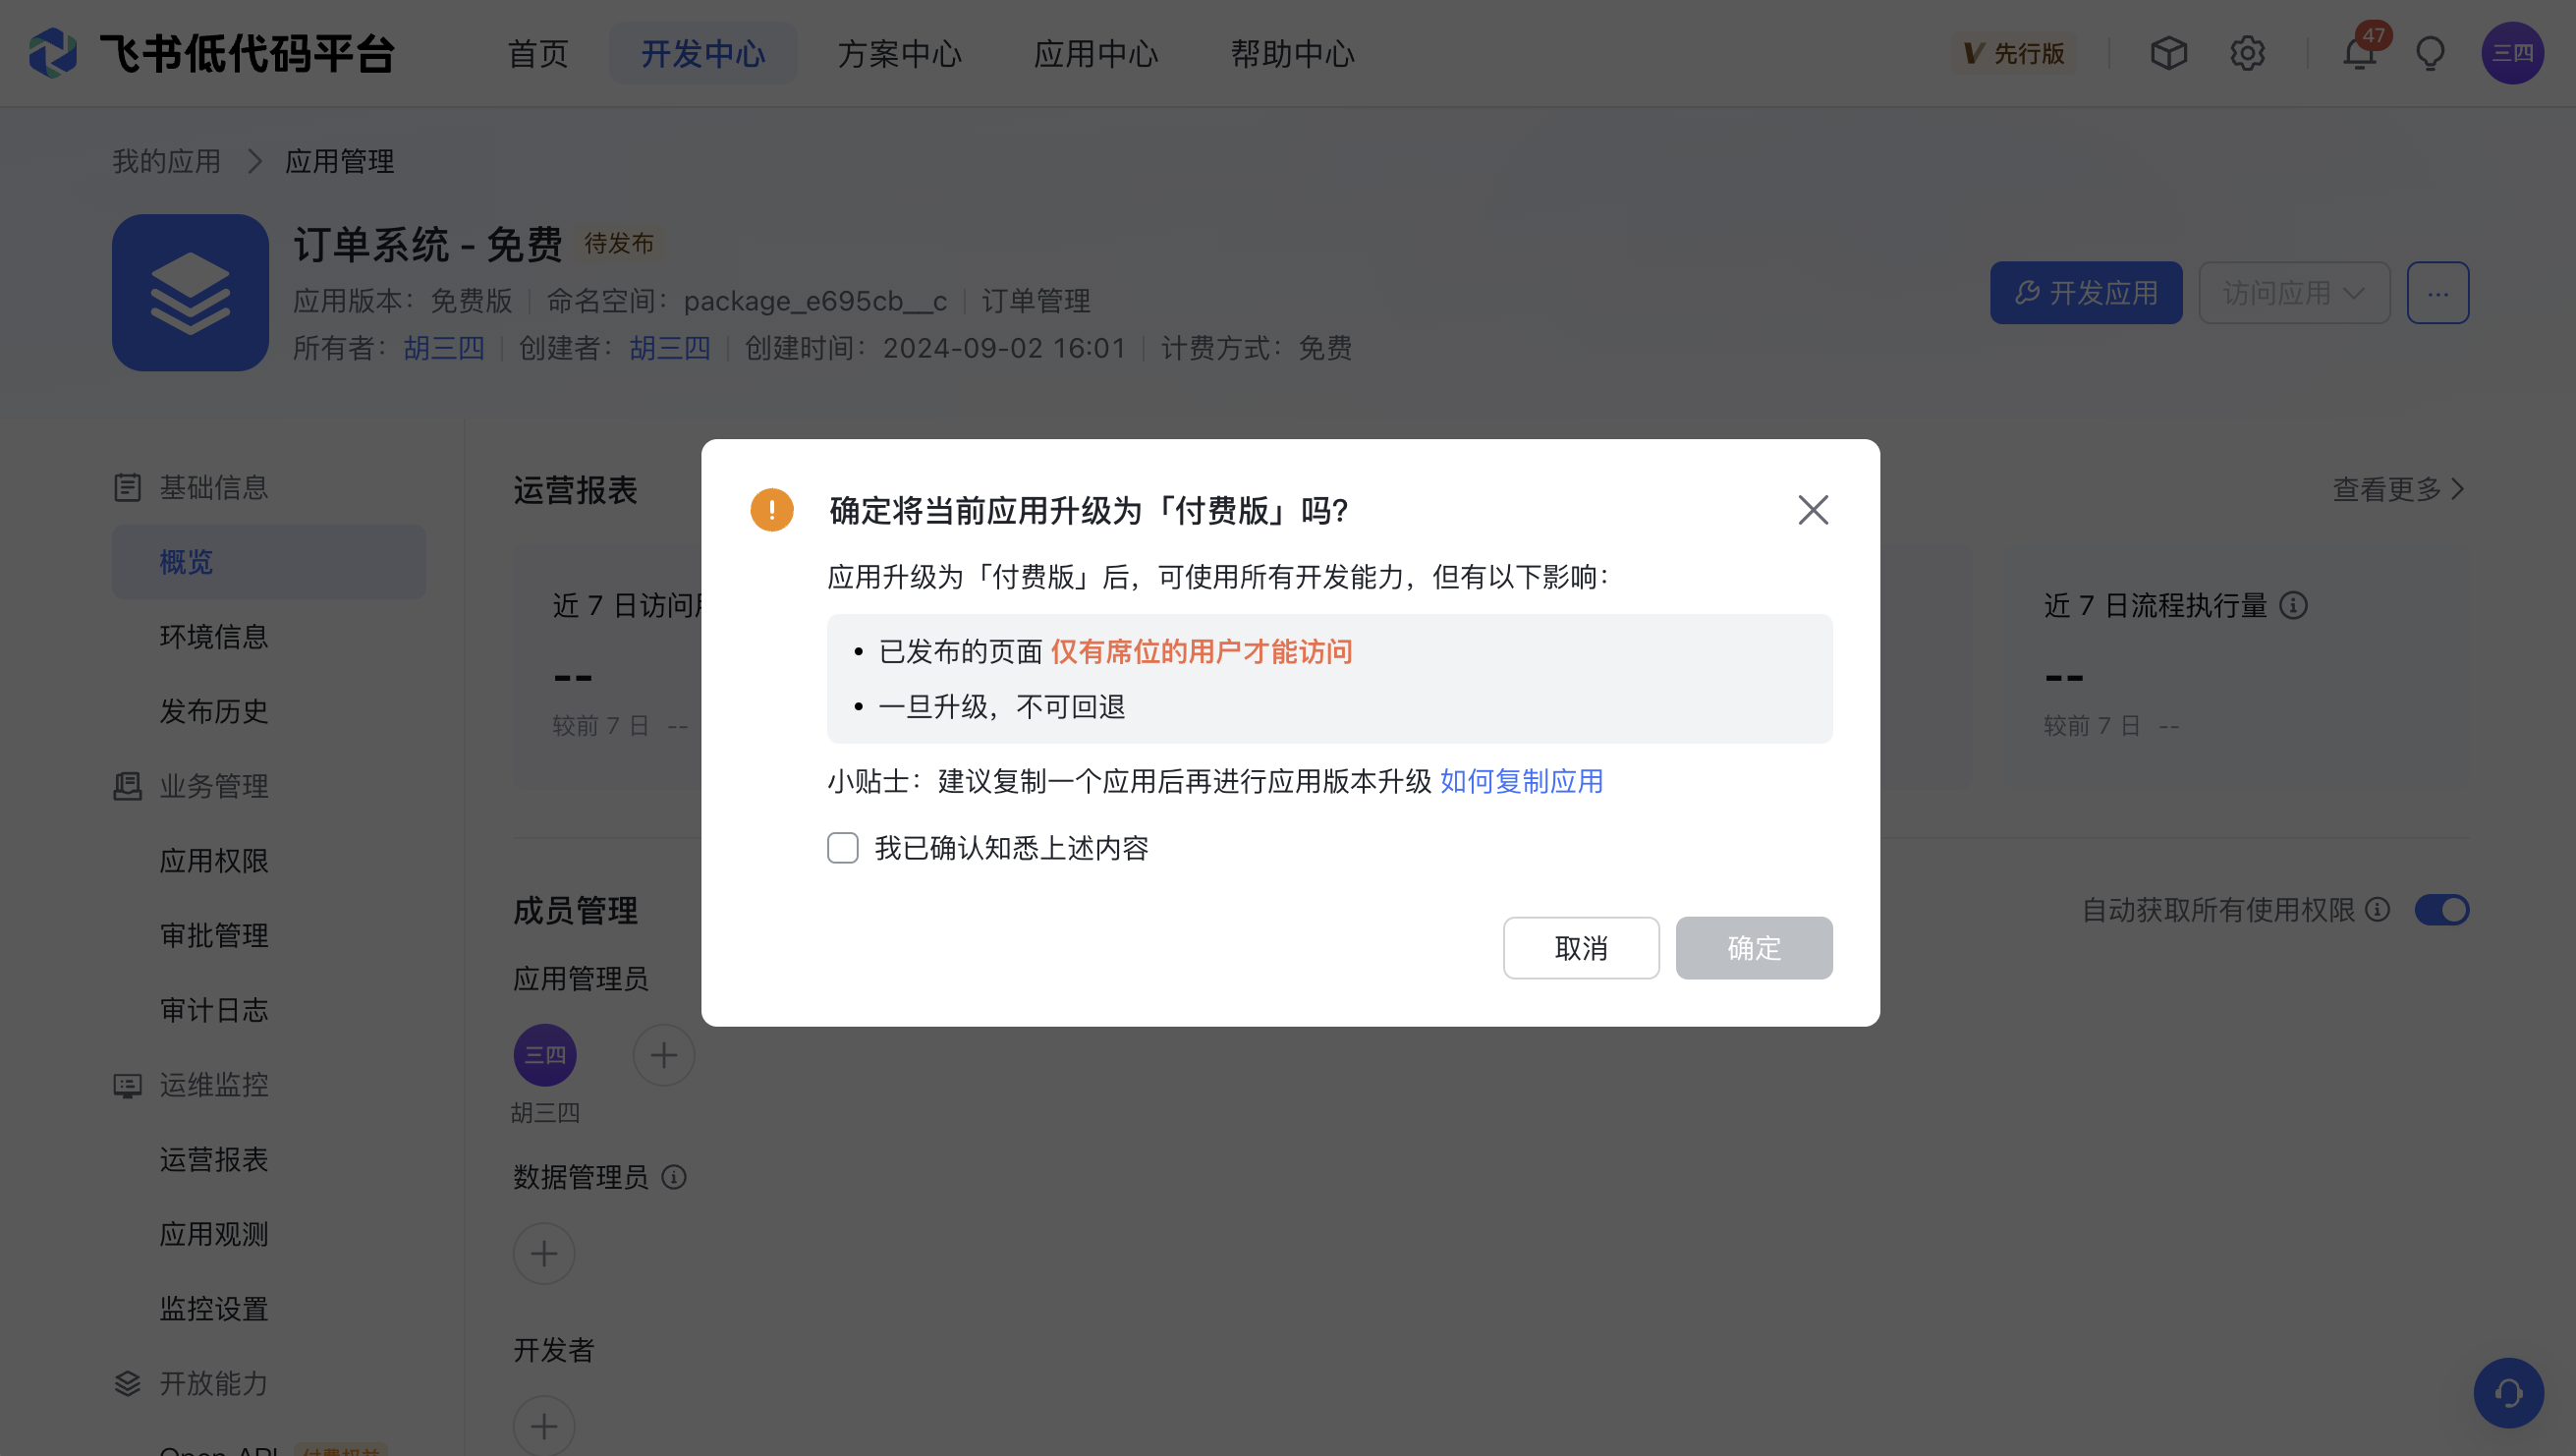Click the 开发应用 button
The image size is (2576, 1456).
2085,293
